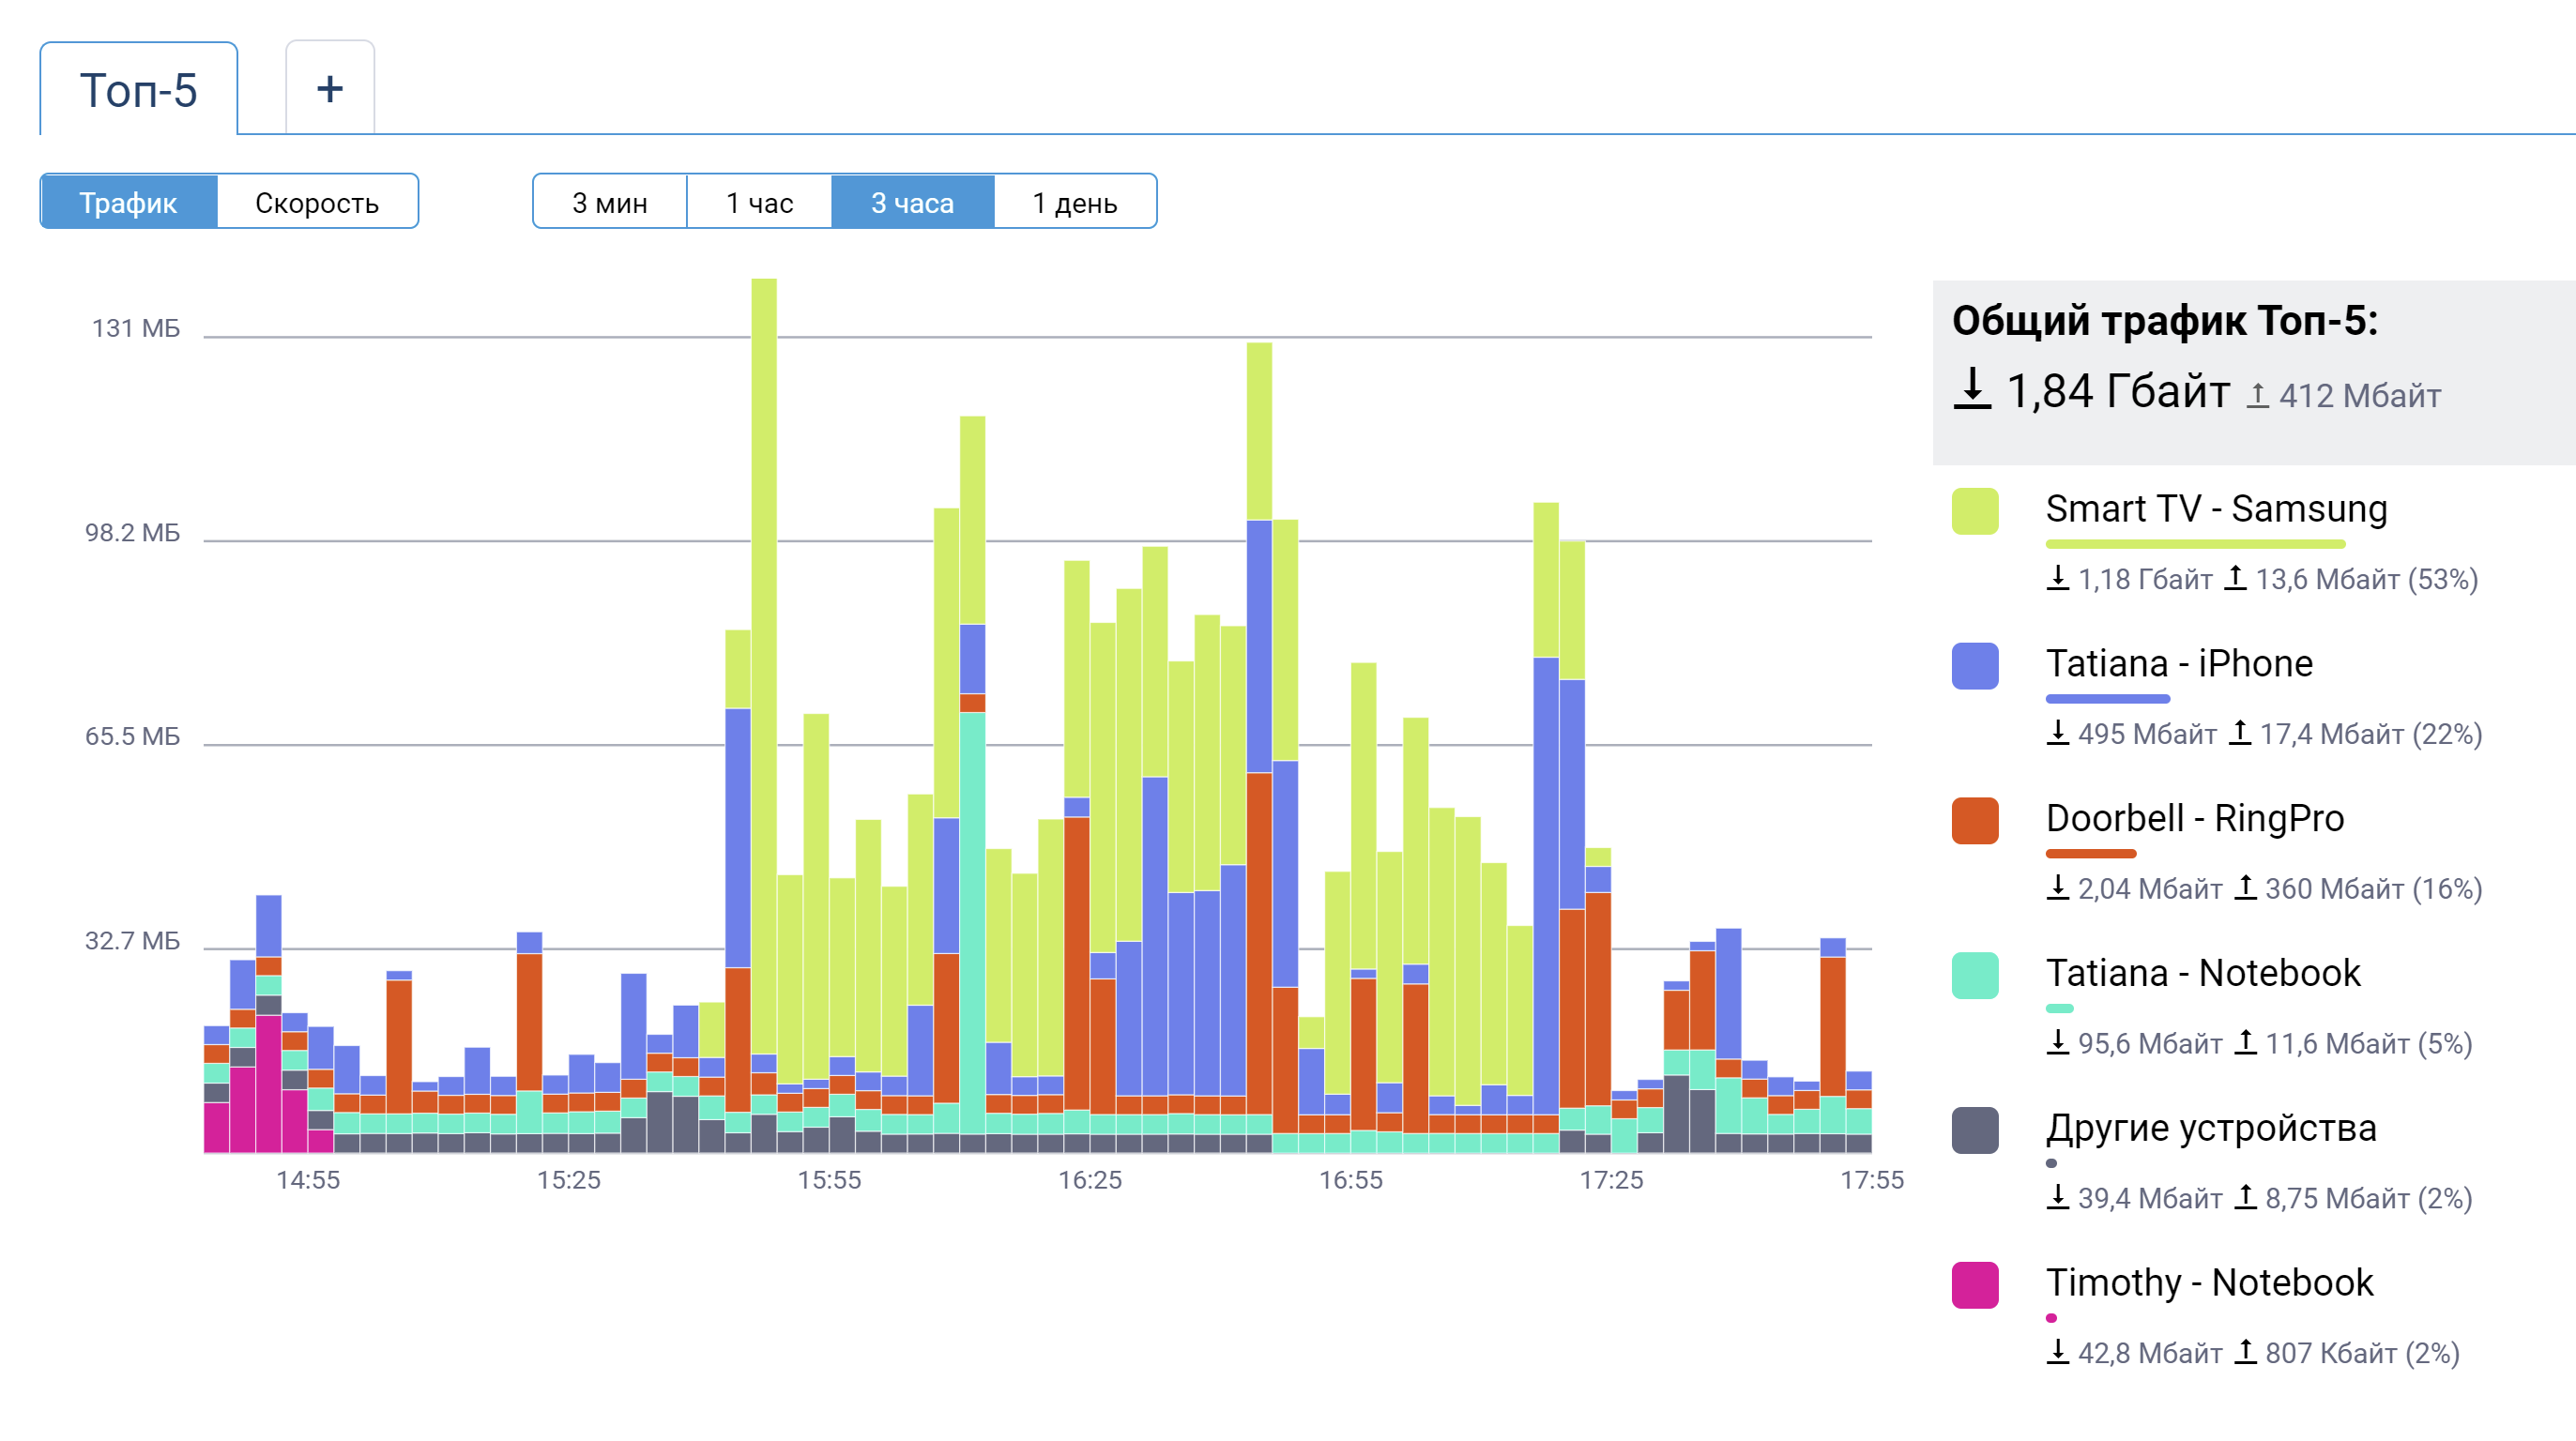Select the 3 мин time range
2576x1441 pixels.
pyautogui.click(x=609, y=202)
